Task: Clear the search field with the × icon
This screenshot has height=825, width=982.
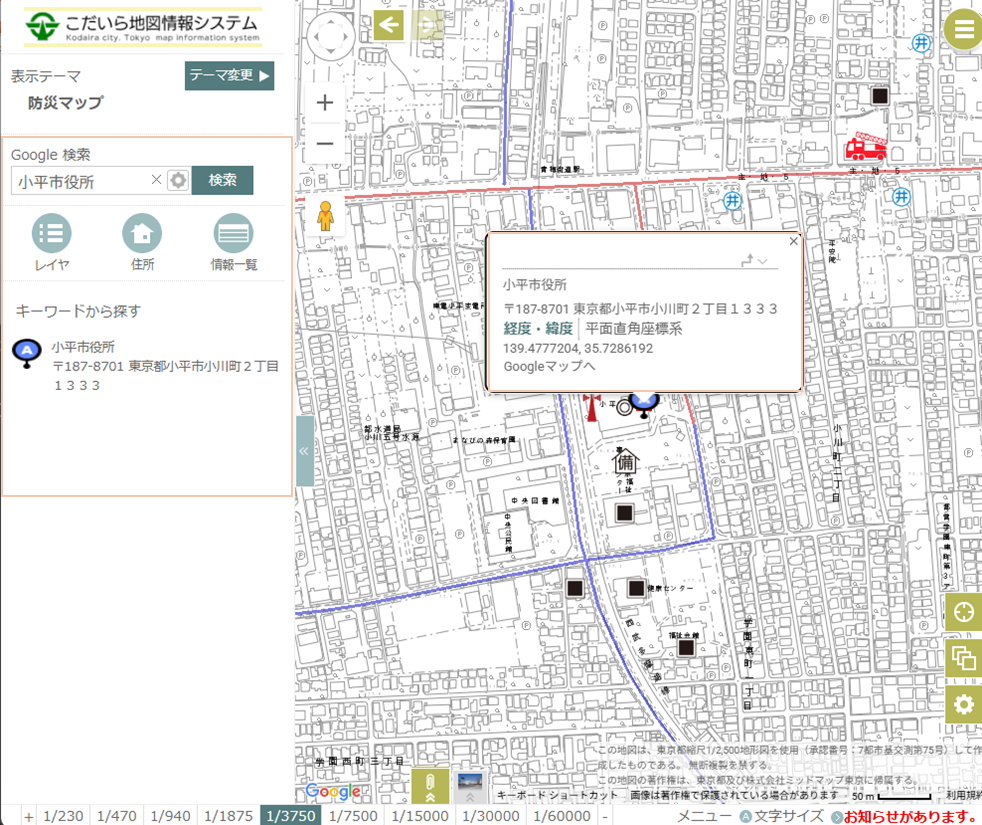Action: click(x=156, y=181)
